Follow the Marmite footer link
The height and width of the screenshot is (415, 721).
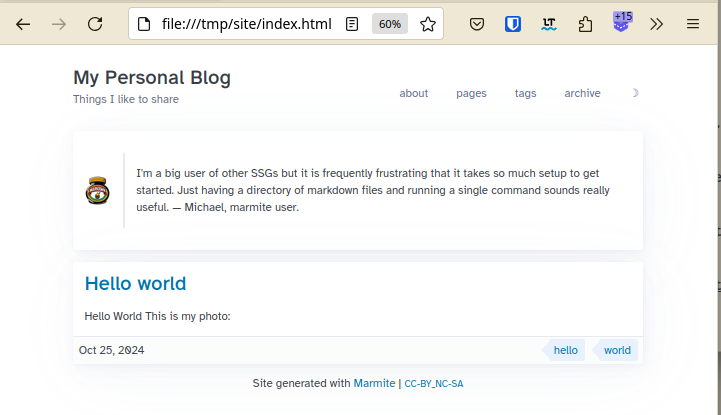374,383
